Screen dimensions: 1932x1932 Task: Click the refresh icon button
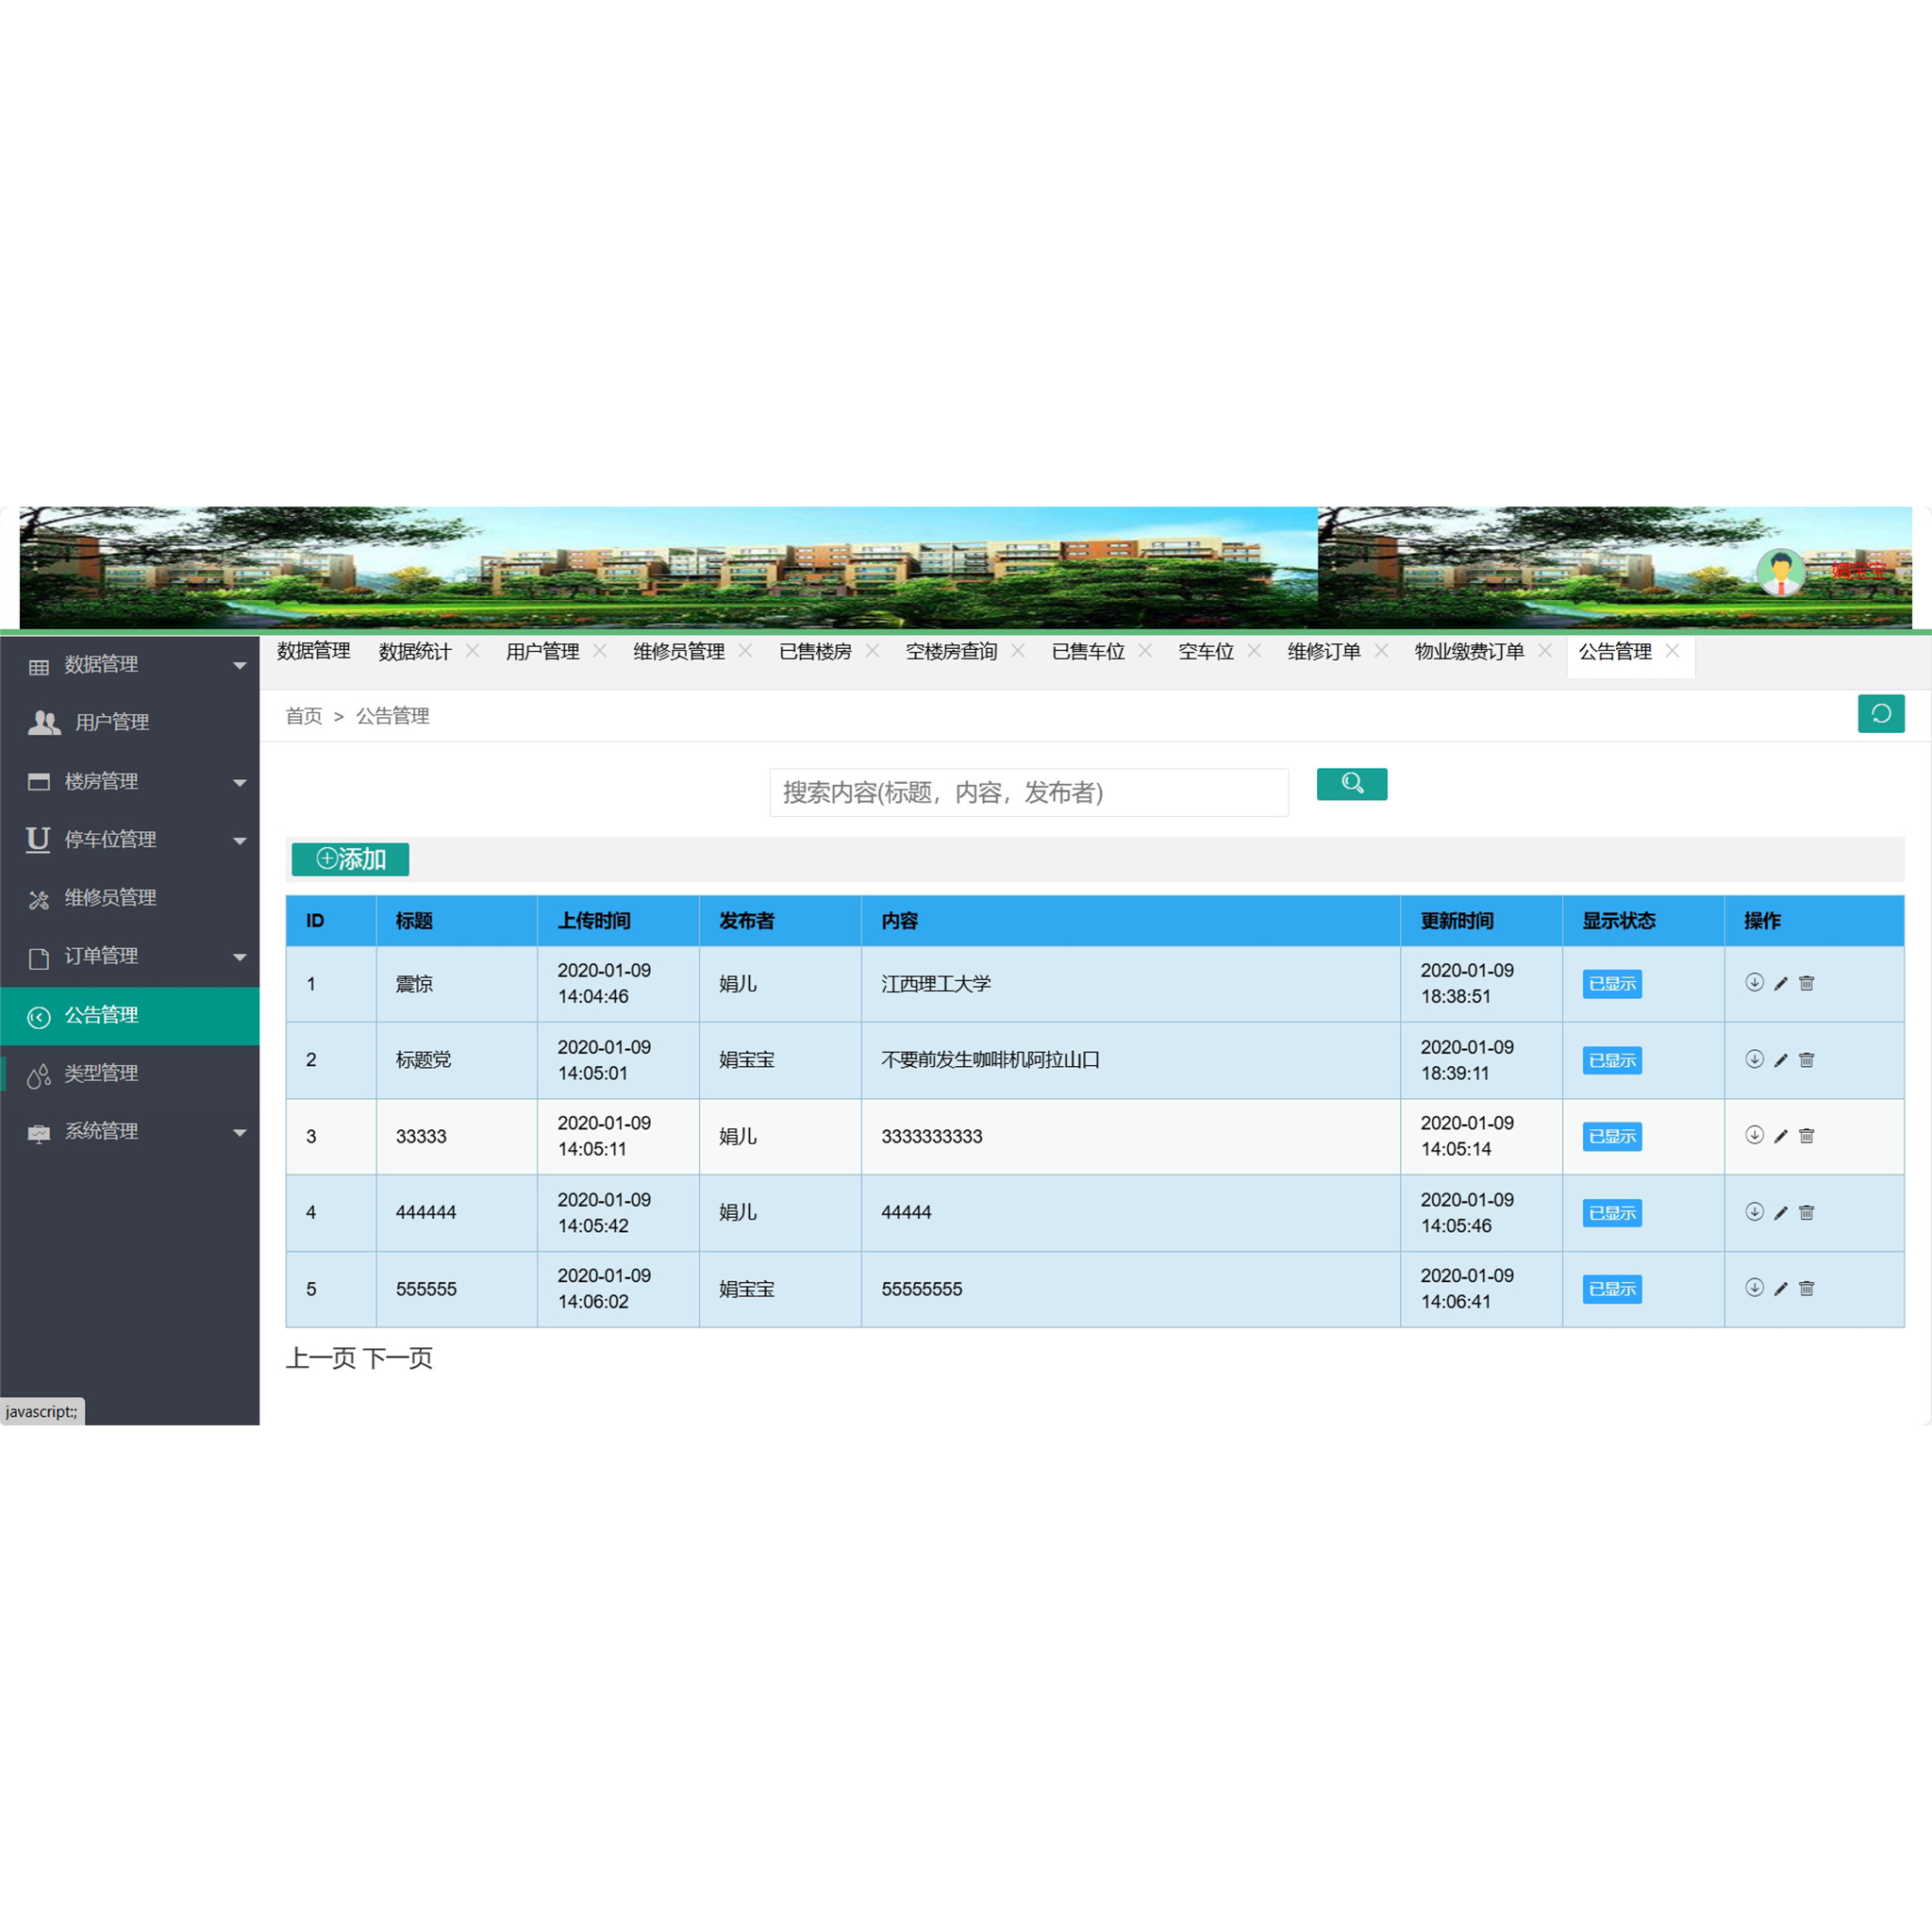coord(1880,714)
